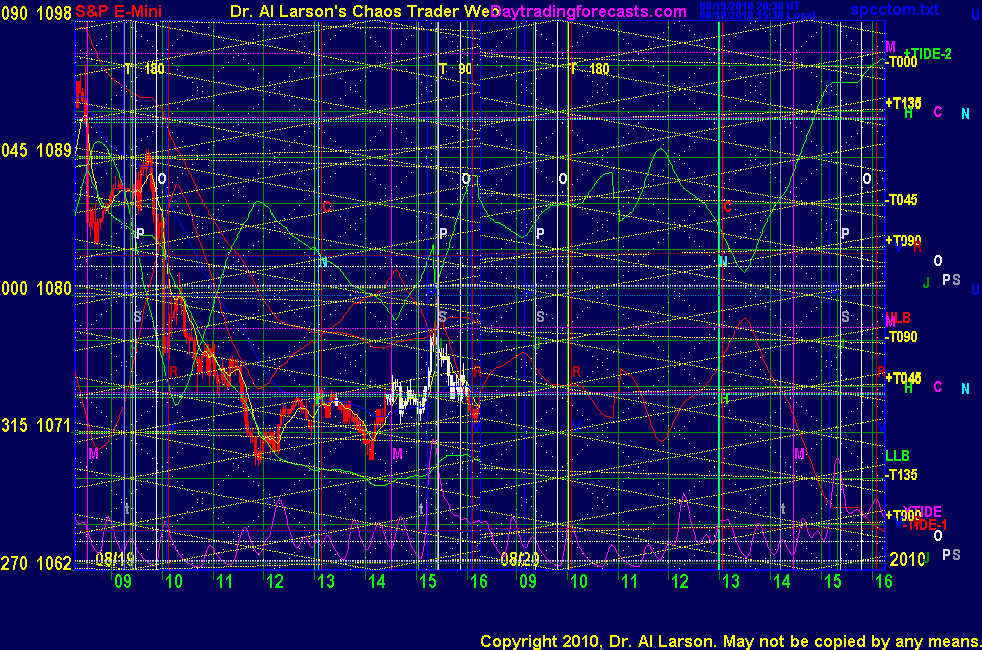
Task: Click the '08/19' date label
Action: pyautogui.click(x=115, y=559)
